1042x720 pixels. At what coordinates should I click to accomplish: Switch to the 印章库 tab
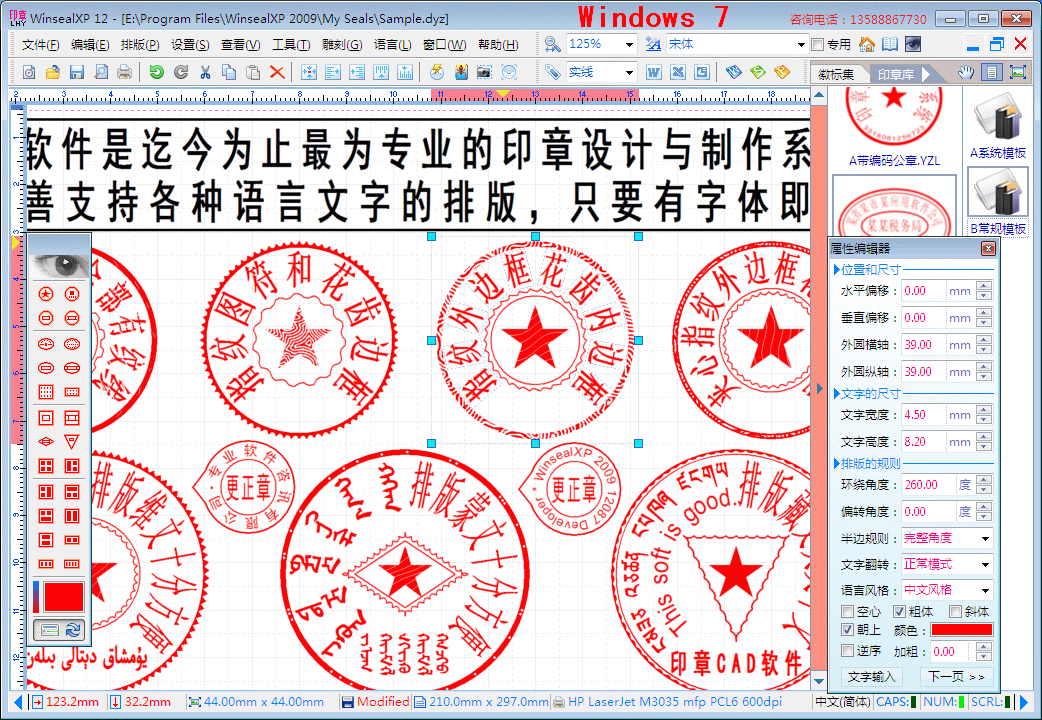[x=896, y=74]
